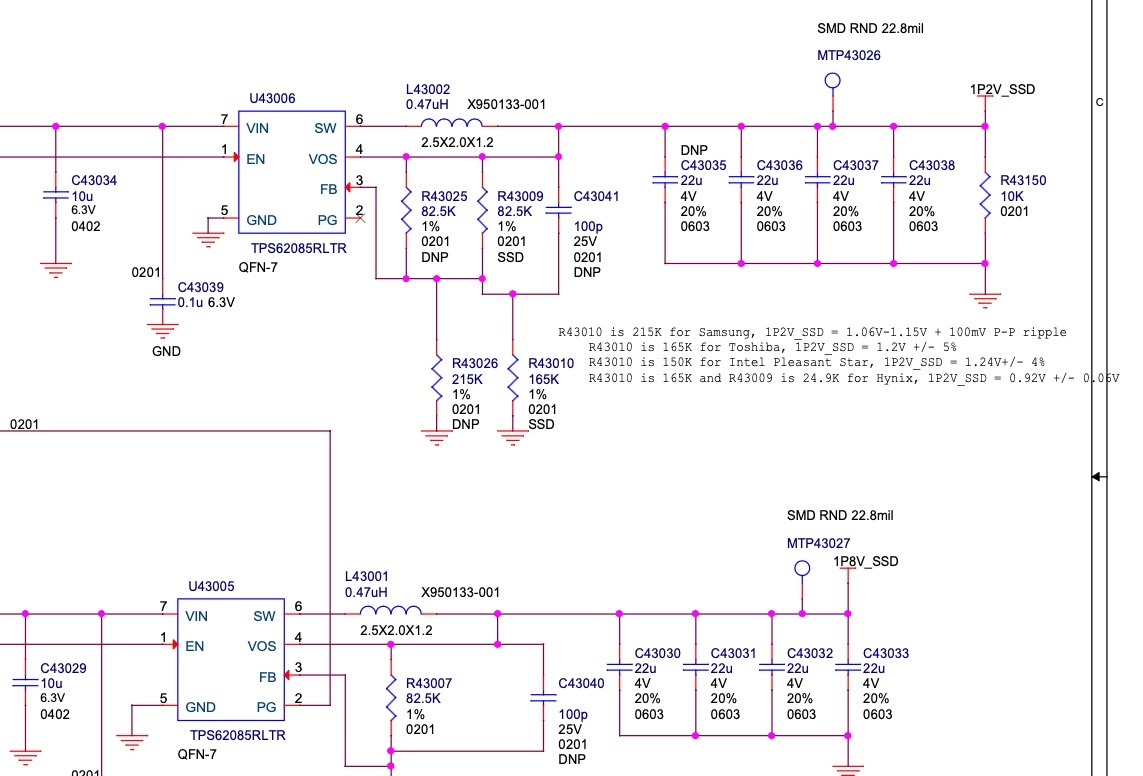Select resistor R43026 zigzag symbol
The height and width of the screenshot is (776, 1143).
pyautogui.click(x=437, y=378)
